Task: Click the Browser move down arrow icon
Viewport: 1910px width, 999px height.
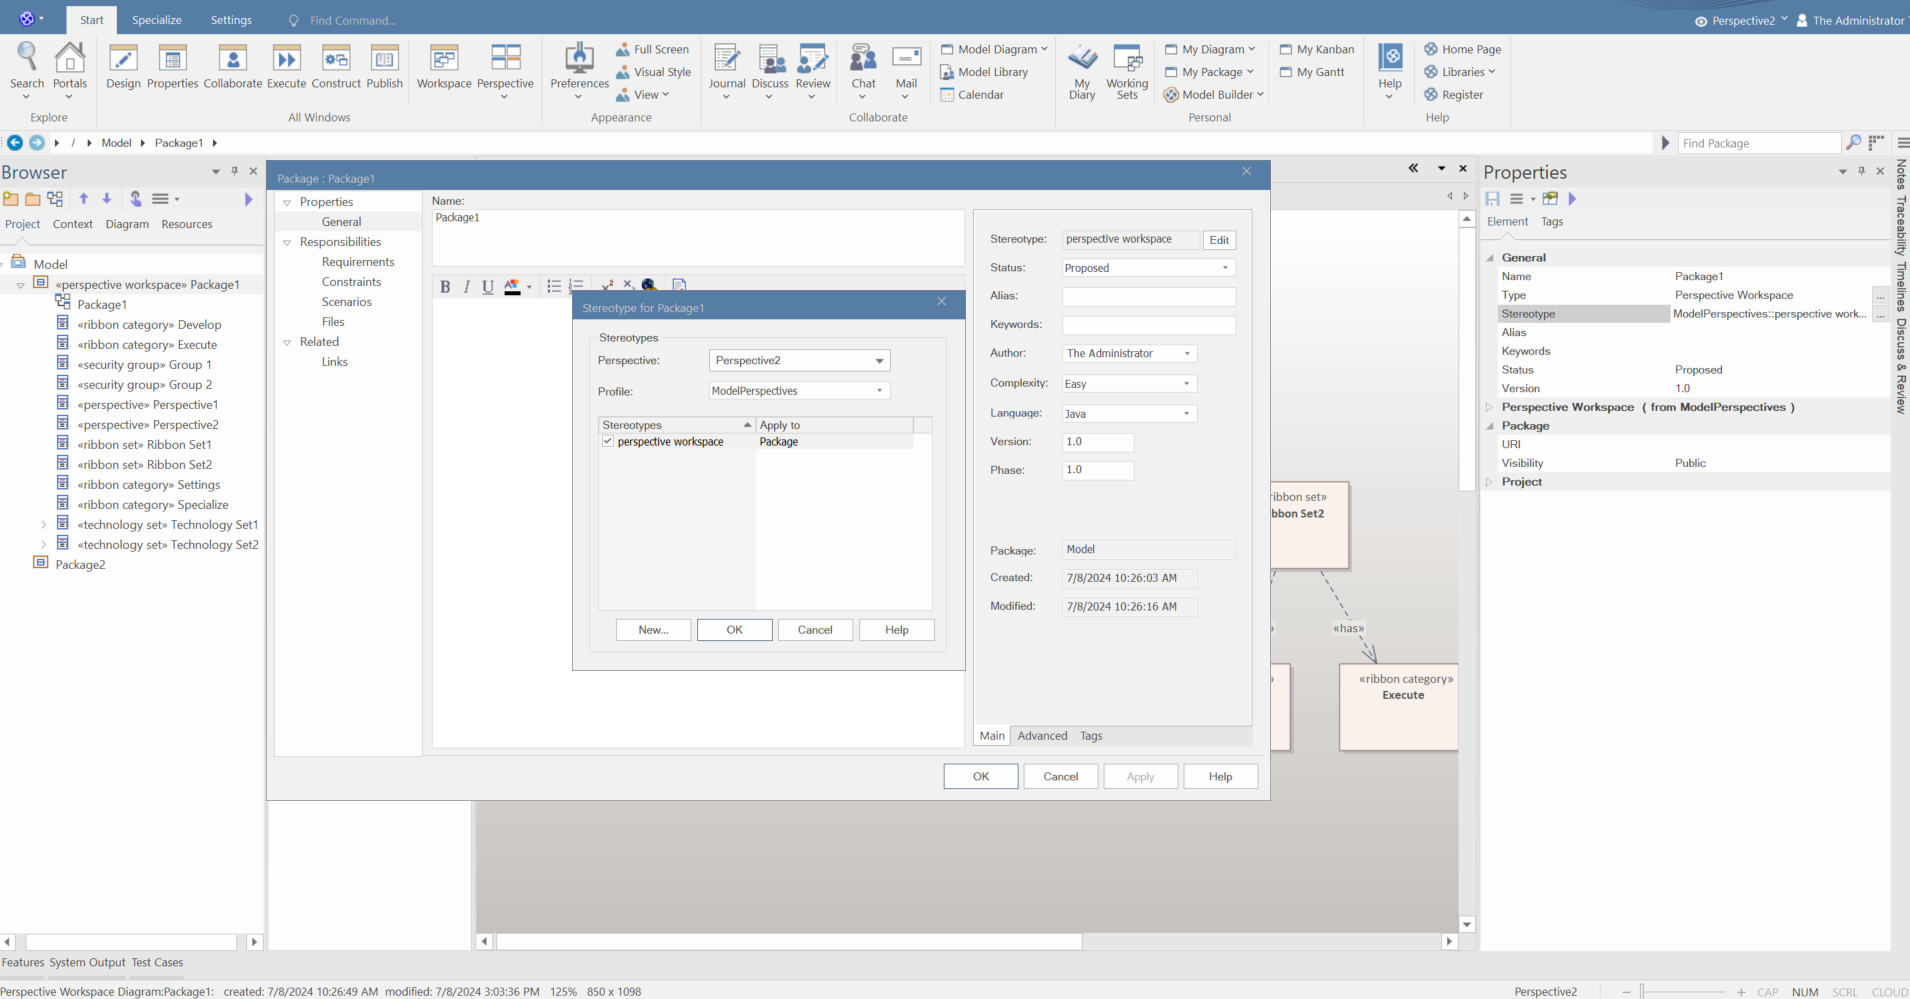Action: click(107, 199)
